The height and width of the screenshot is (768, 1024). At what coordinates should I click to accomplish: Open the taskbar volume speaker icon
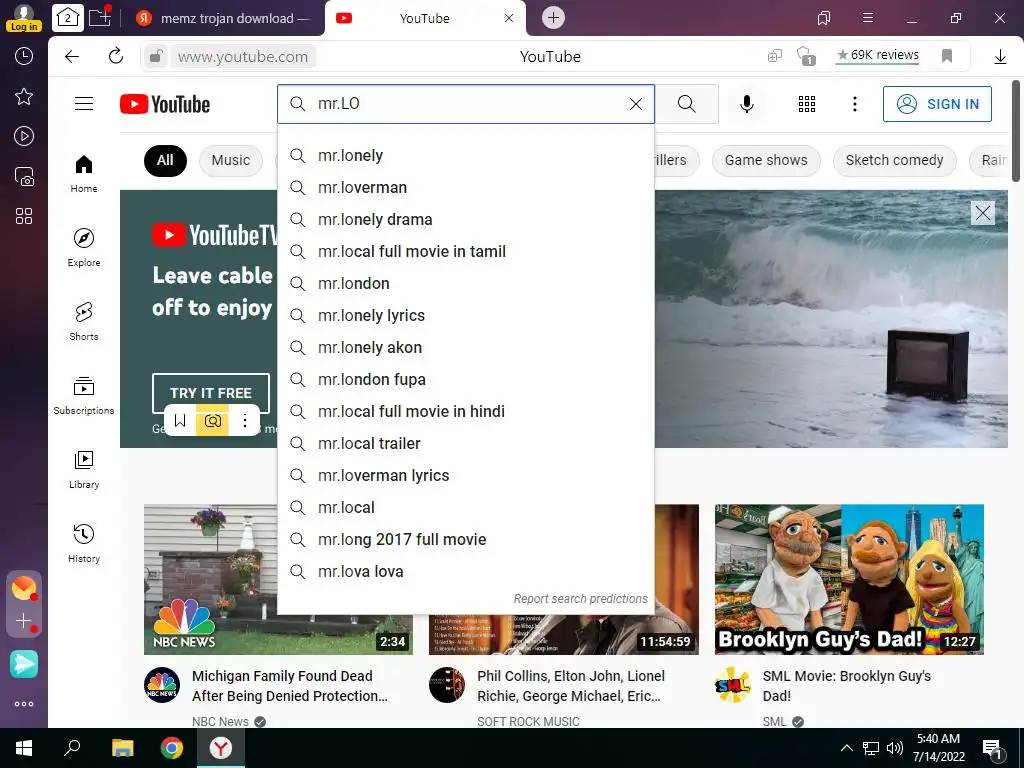pos(895,748)
